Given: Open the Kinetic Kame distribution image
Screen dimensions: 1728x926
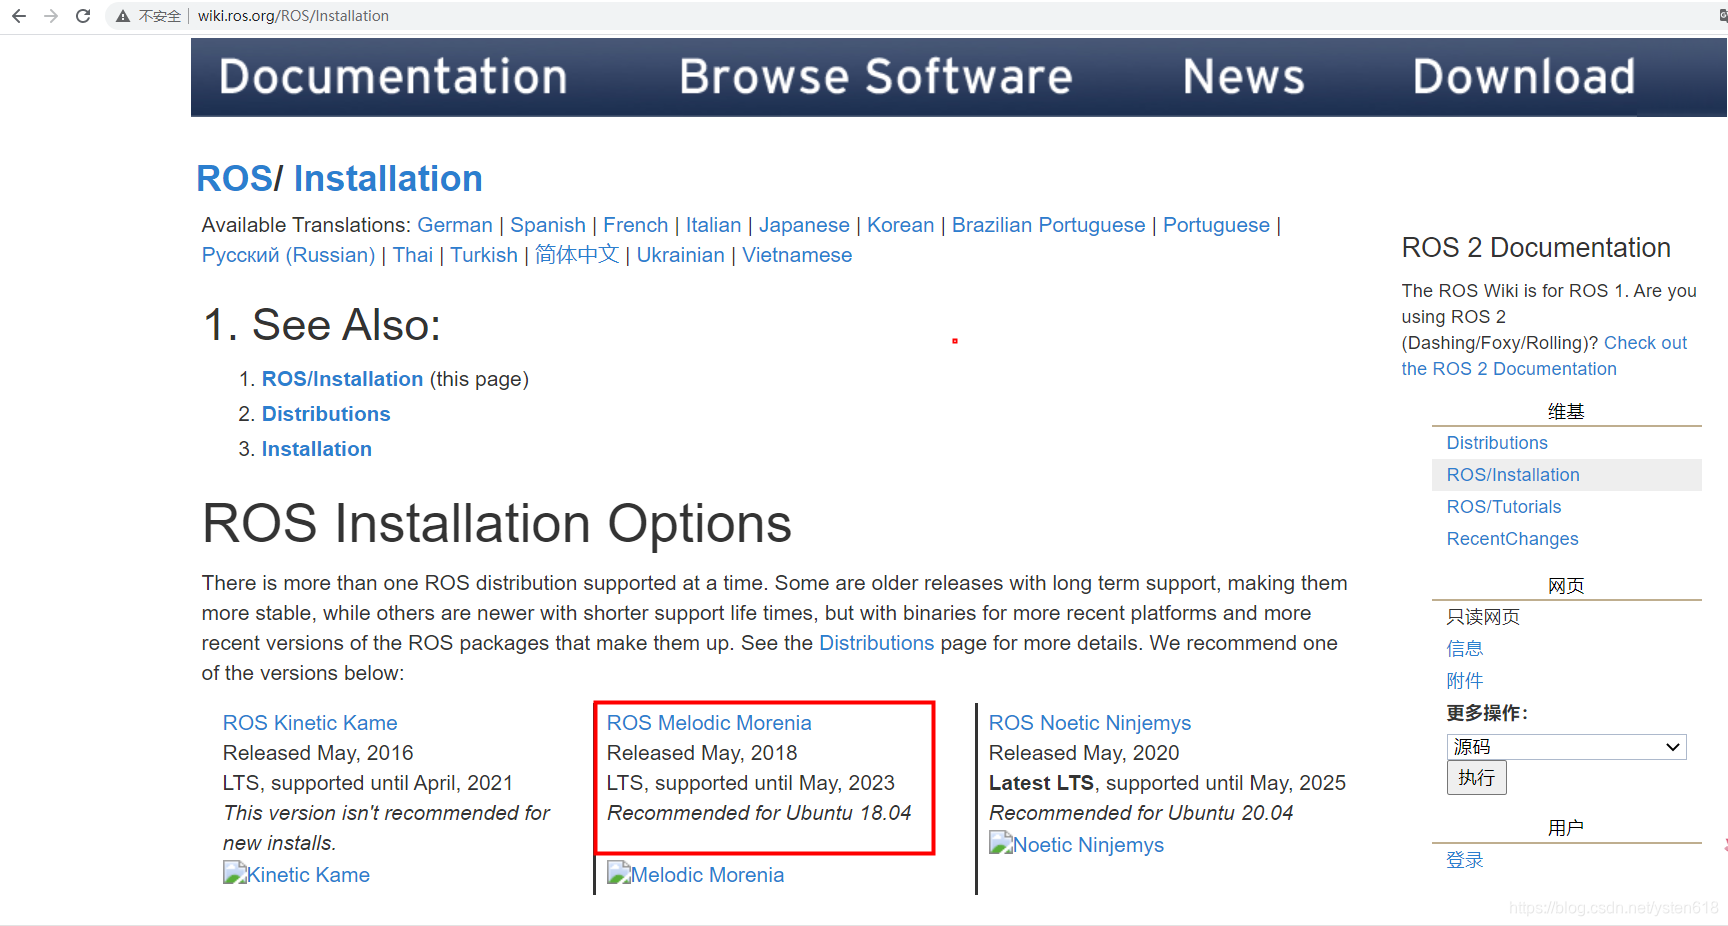Looking at the screenshot, I should [x=296, y=874].
